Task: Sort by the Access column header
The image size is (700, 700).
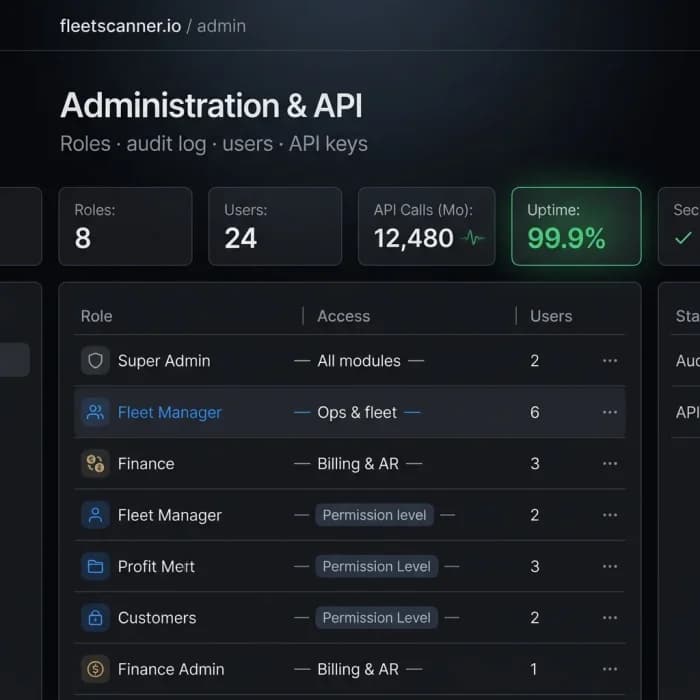Action: pos(344,316)
